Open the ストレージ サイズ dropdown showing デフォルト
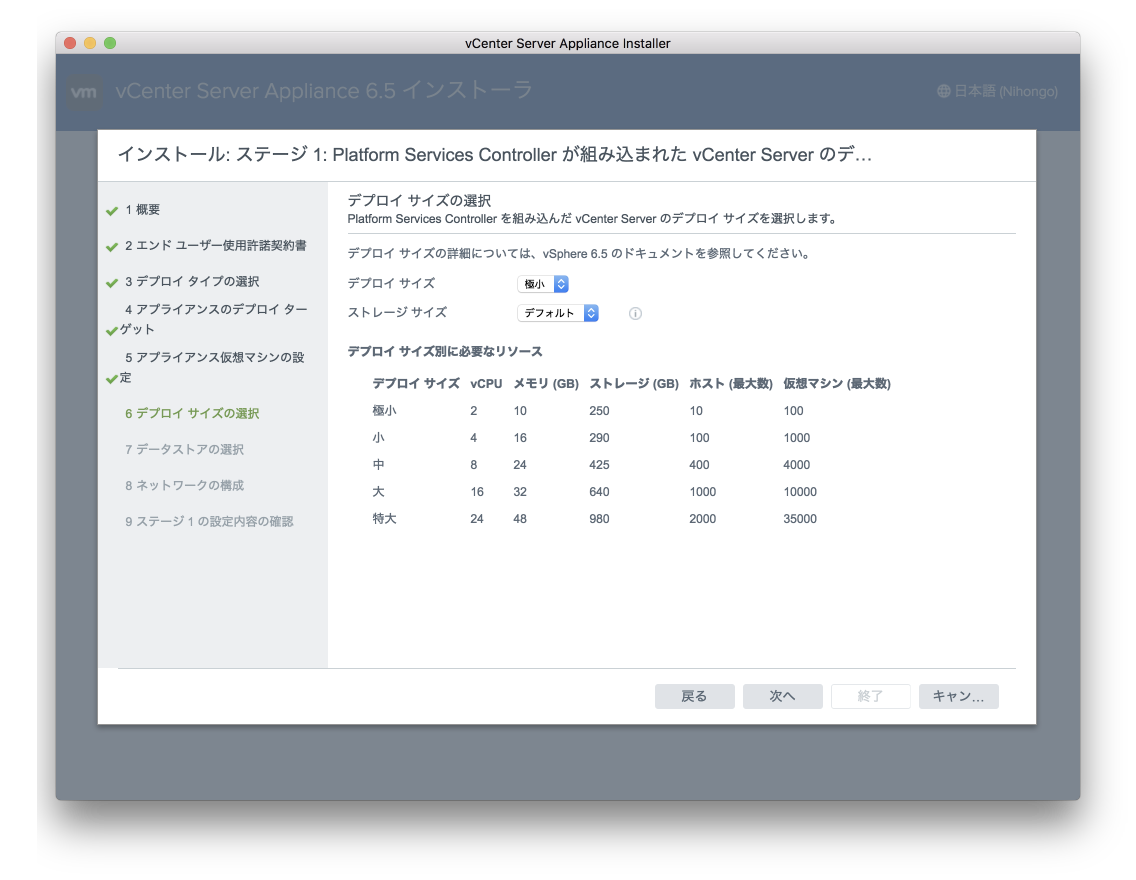Image resolution: width=1136 pixels, height=880 pixels. pyautogui.click(x=558, y=313)
